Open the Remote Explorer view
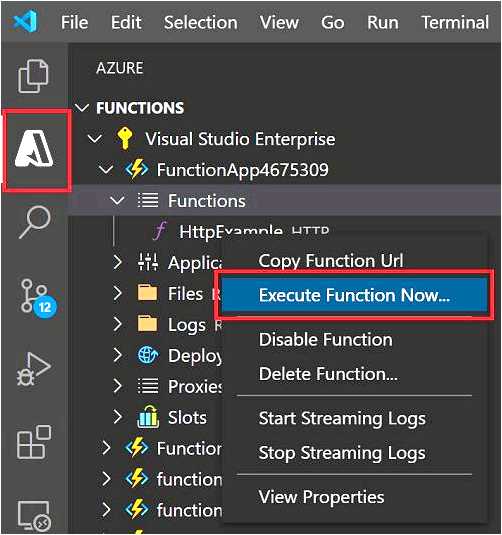Viewport: 502px width, 535px height. tap(34, 515)
